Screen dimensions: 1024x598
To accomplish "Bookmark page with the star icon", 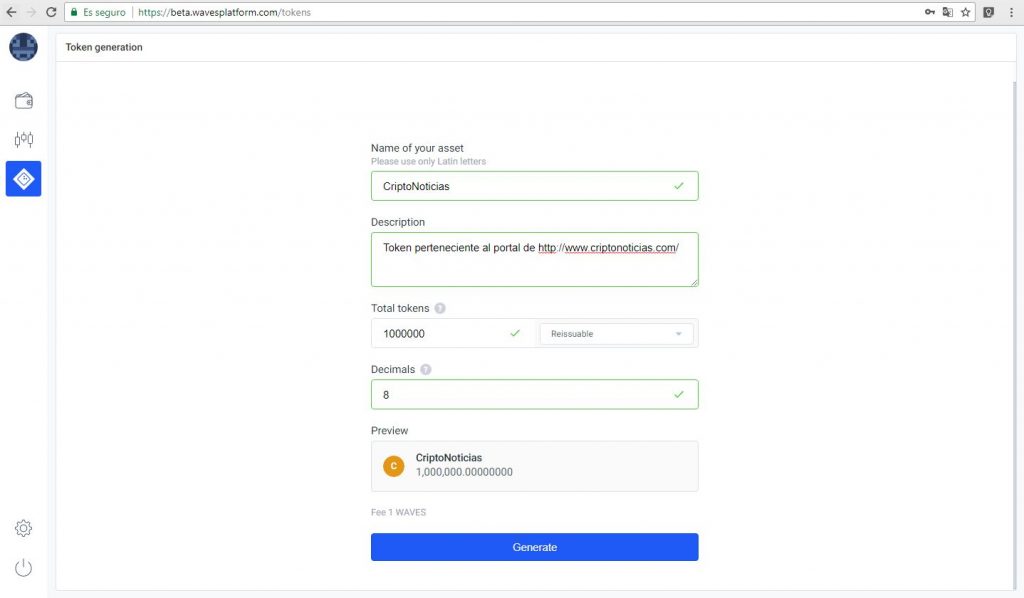I will pyautogui.click(x=965, y=12).
